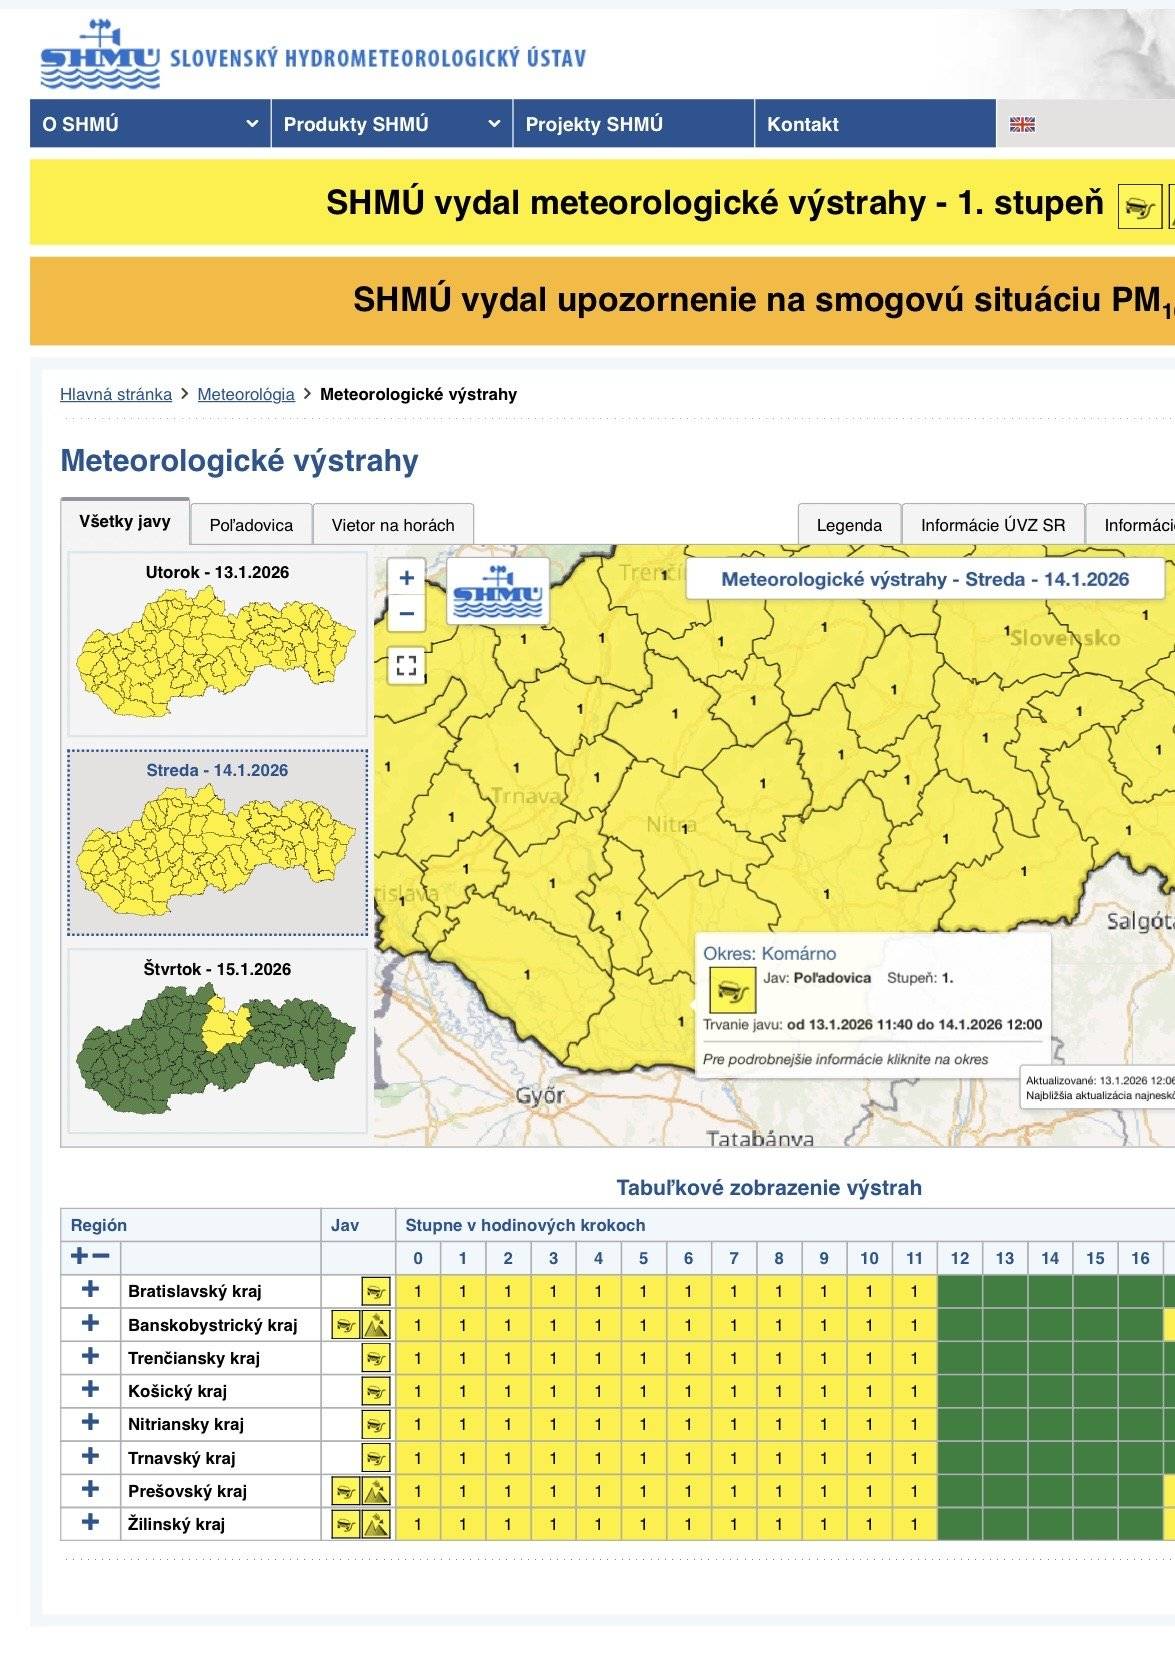Open the Vietor na horách tab
The width and height of the screenshot is (1175, 1654).
[x=393, y=525]
